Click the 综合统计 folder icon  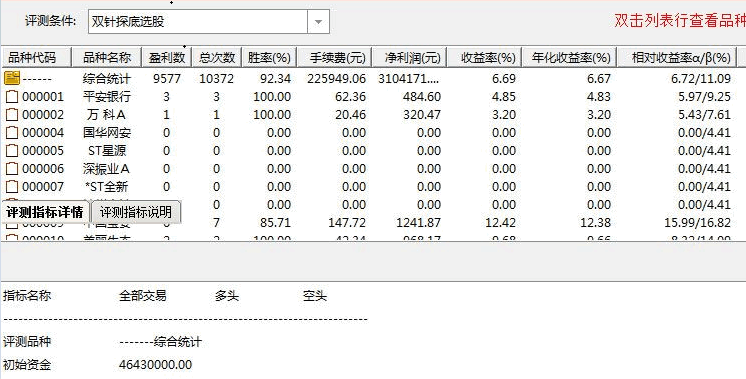click(x=12, y=78)
